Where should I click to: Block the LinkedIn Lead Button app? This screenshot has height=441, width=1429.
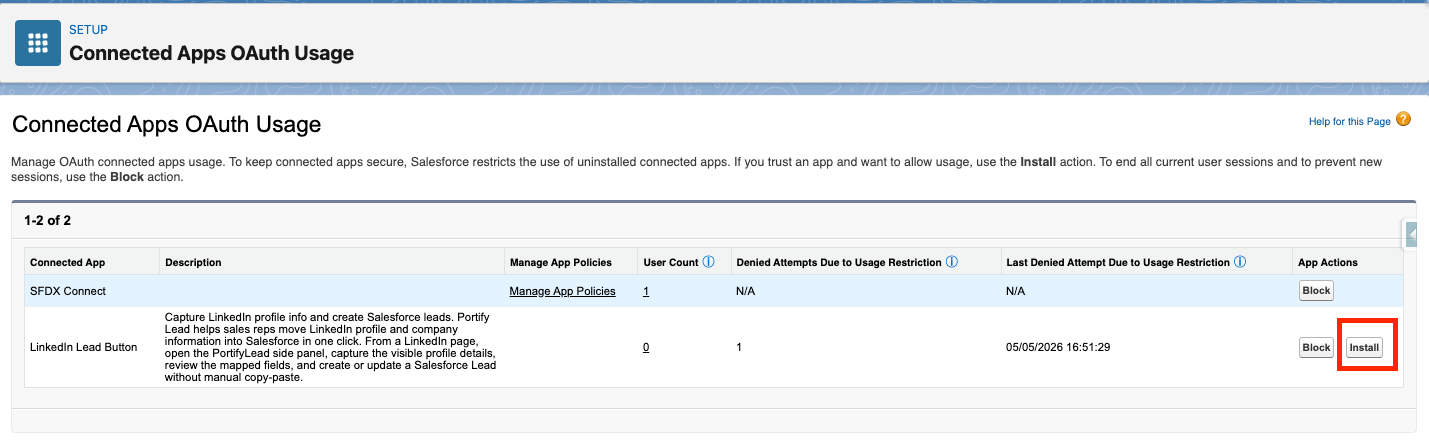pos(1316,348)
